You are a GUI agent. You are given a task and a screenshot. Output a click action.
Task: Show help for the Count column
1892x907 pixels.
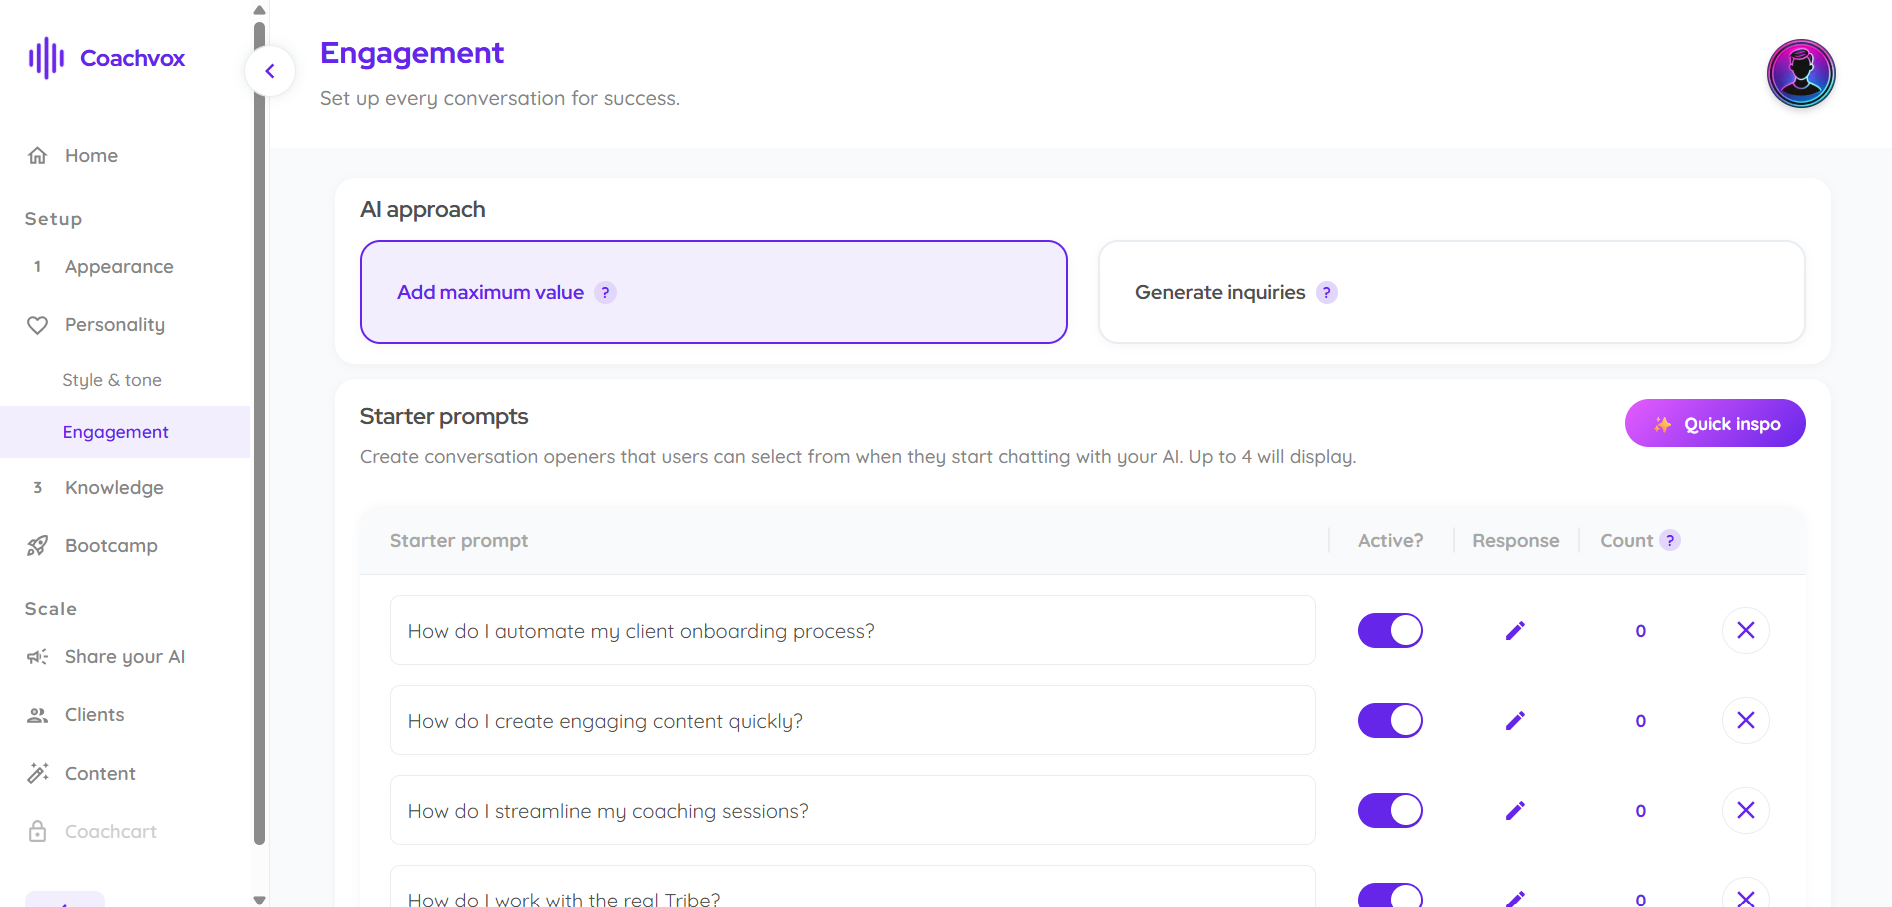click(1670, 540)
